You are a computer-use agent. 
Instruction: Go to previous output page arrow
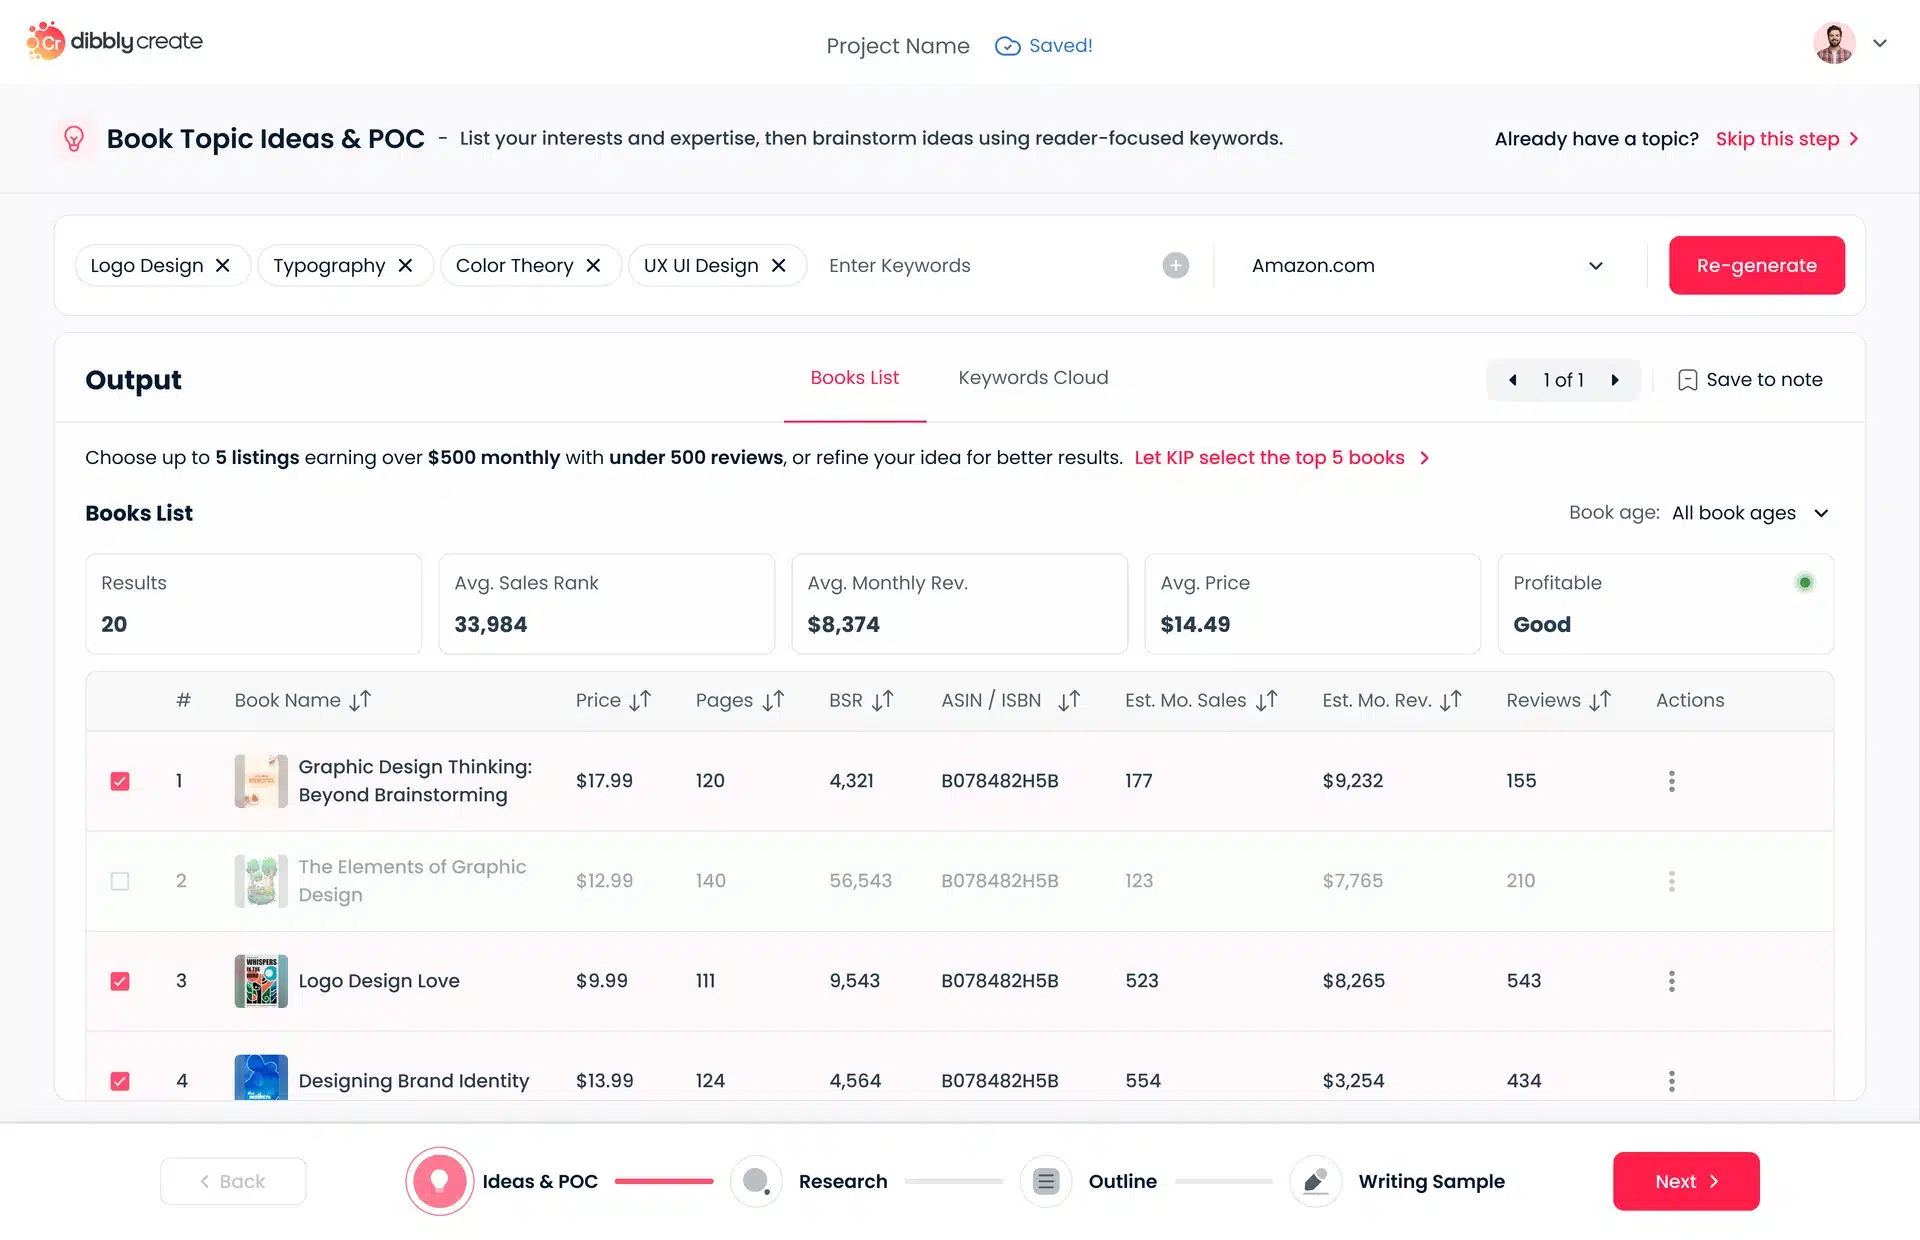[x=1512, y=380]
